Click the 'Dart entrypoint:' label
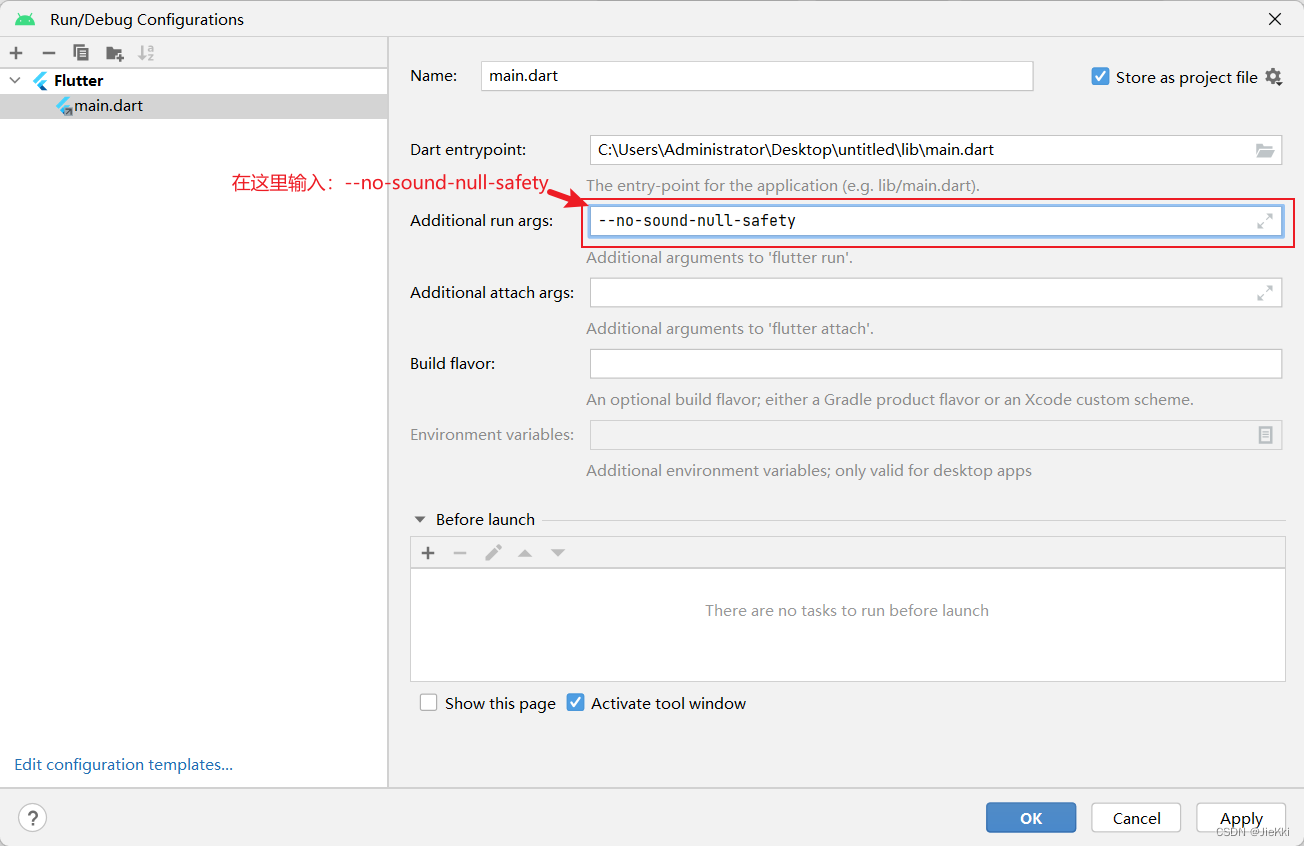 [468, 150]
